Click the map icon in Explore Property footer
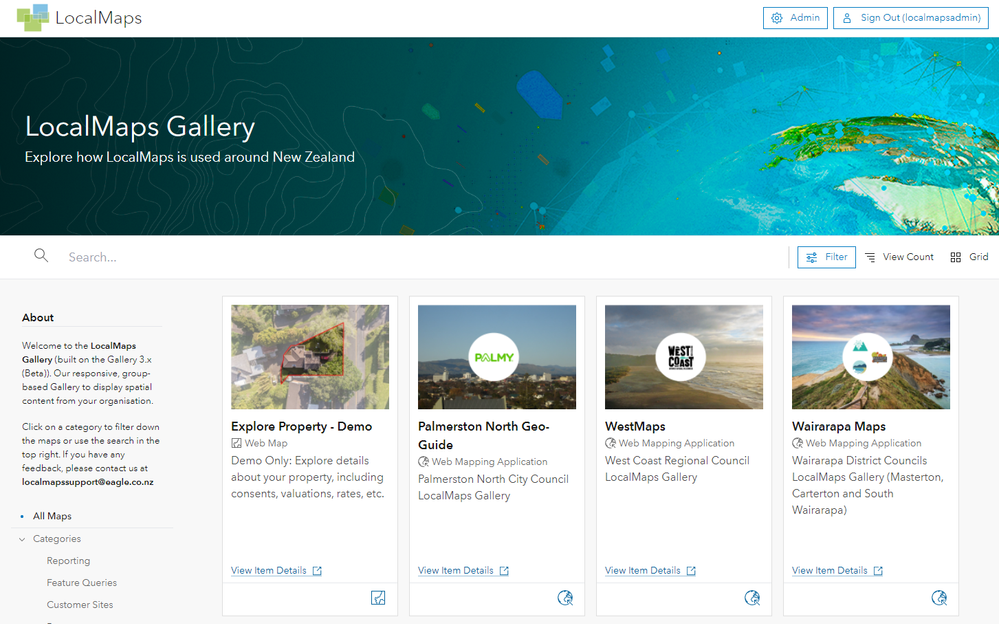The image size is (999, 624). (x=378, y=598)
